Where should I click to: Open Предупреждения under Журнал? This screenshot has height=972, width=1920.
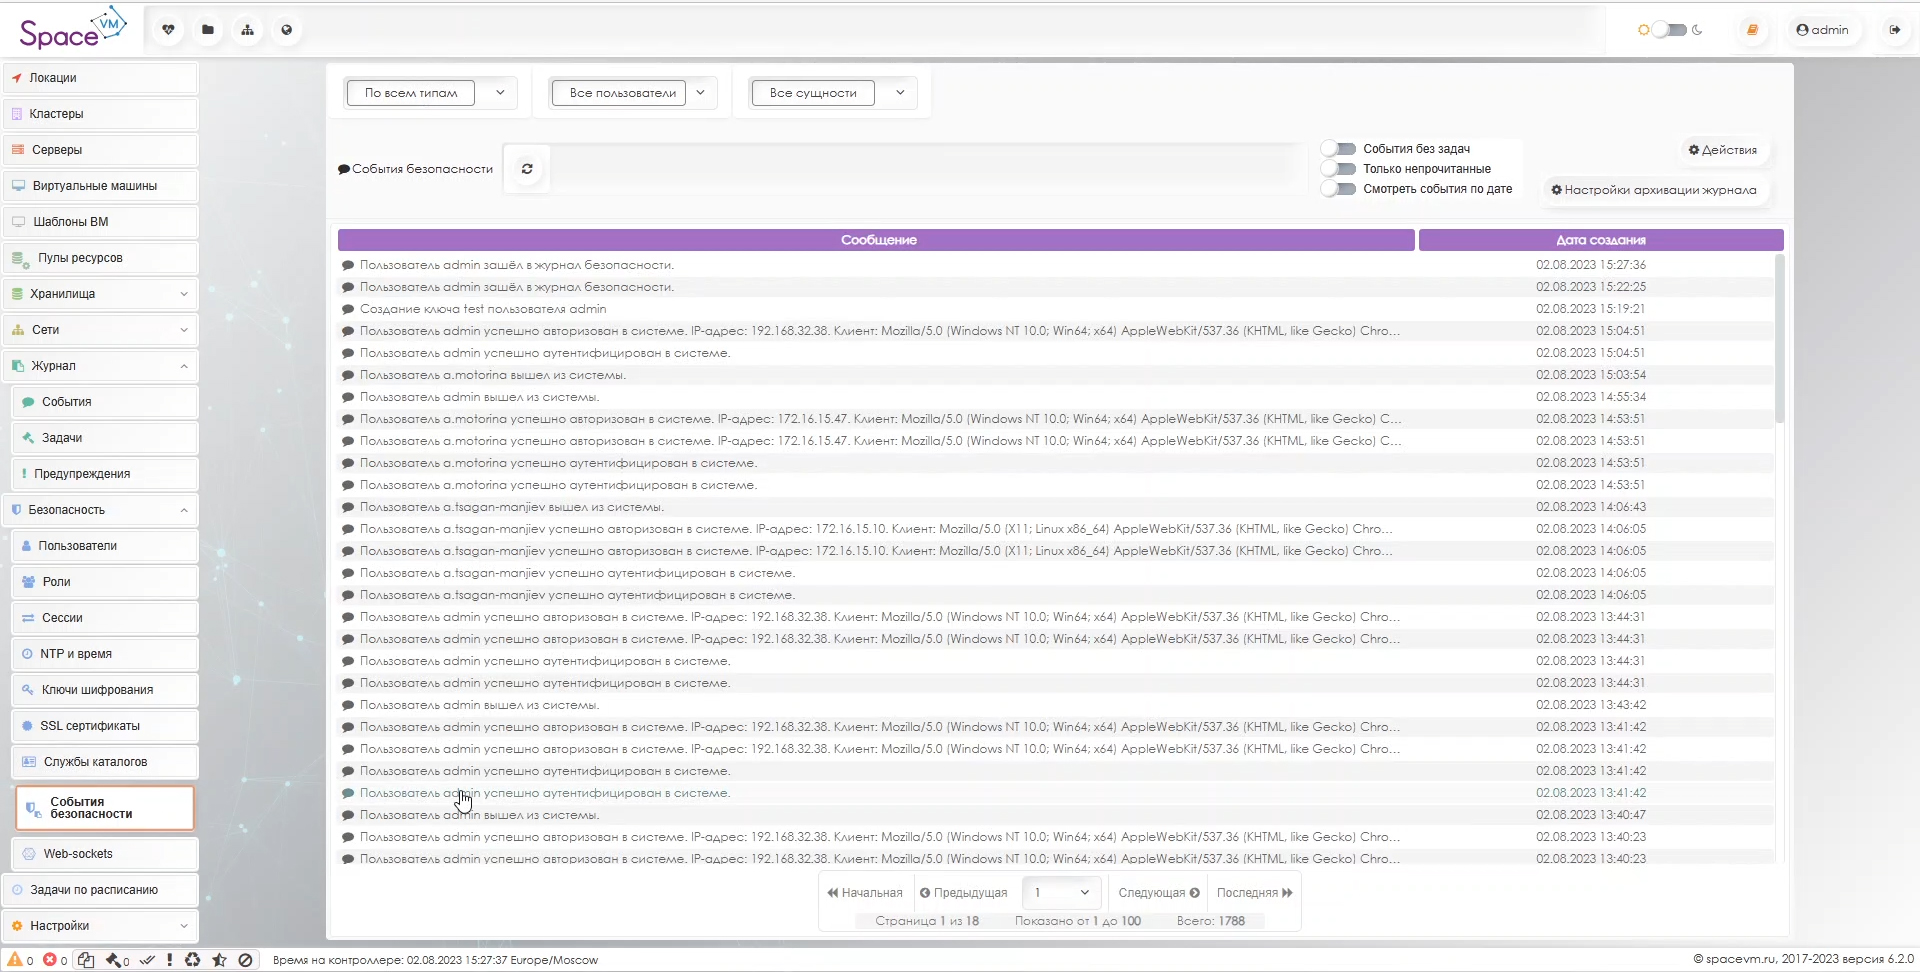(x=105, y=474)
